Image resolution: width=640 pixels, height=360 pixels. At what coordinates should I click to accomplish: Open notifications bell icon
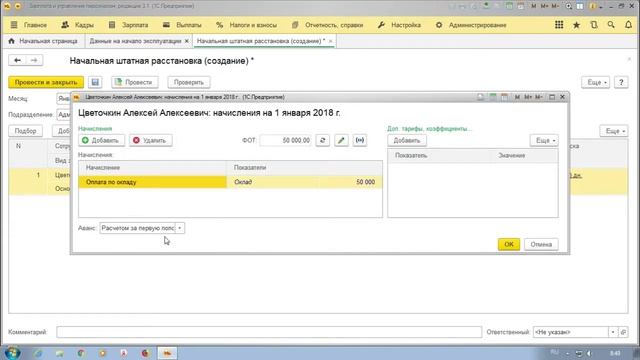tap(629, 25)
